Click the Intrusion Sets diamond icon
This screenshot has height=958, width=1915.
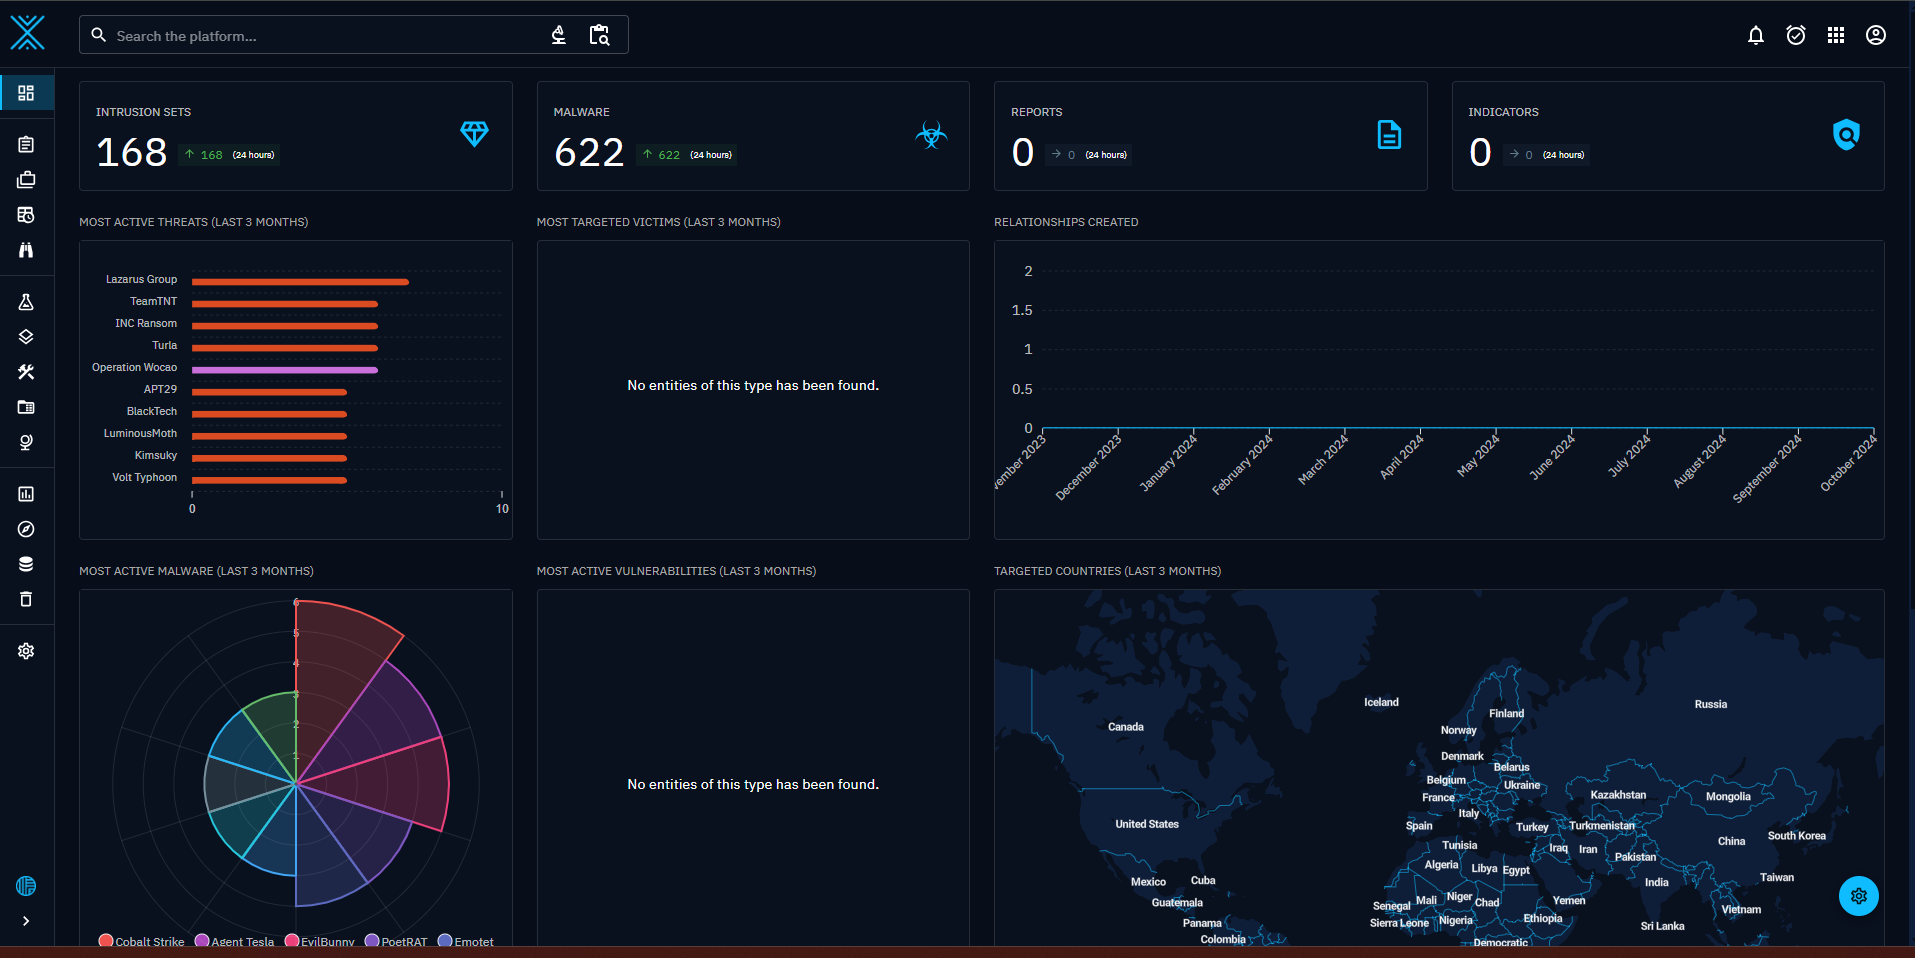[474, 134]
